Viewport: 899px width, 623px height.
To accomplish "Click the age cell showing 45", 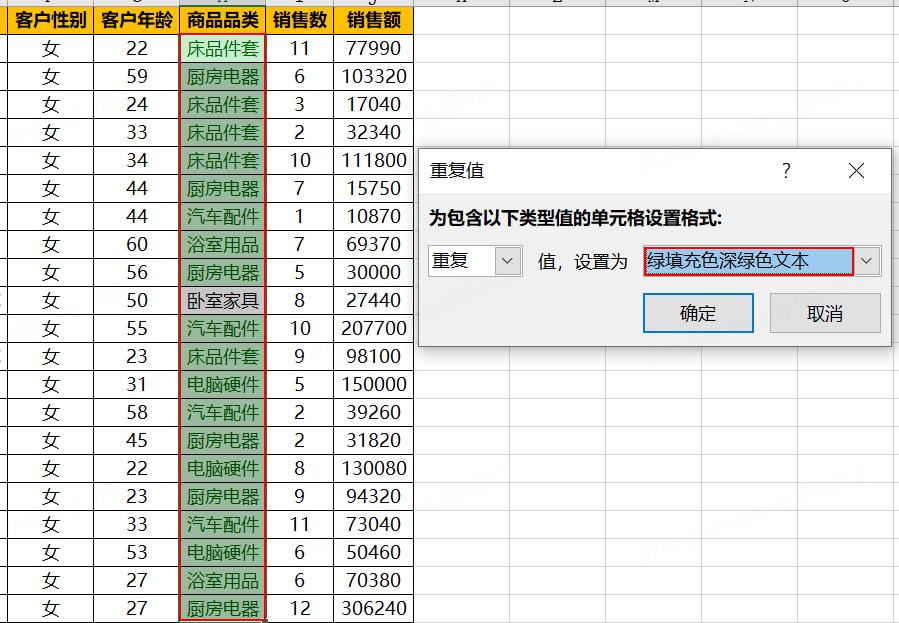I will pyautogui.click(x=136, y=440).
